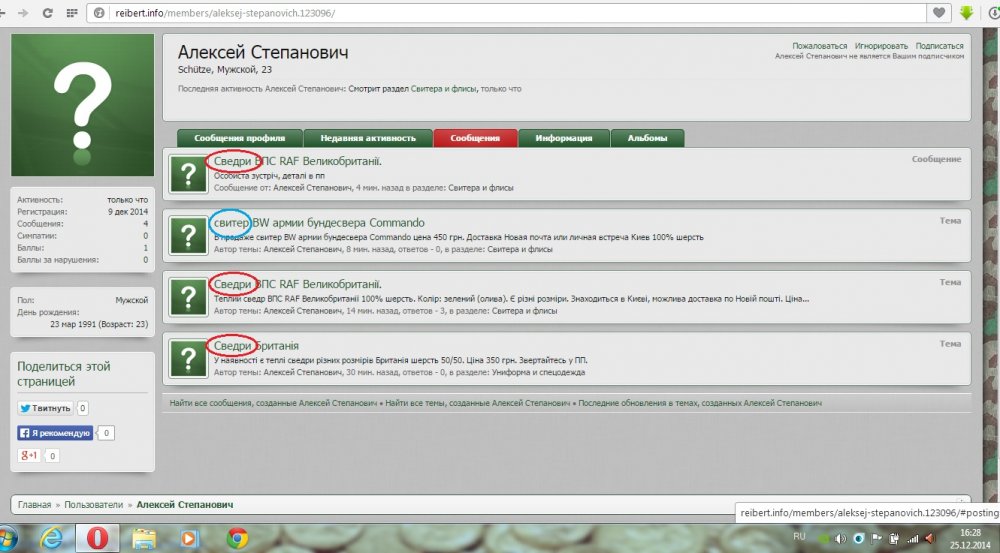This screenshot has width=1000, height=553.
Task: Switch to the Сообщения профиля tab
Action: pos(240,138)
